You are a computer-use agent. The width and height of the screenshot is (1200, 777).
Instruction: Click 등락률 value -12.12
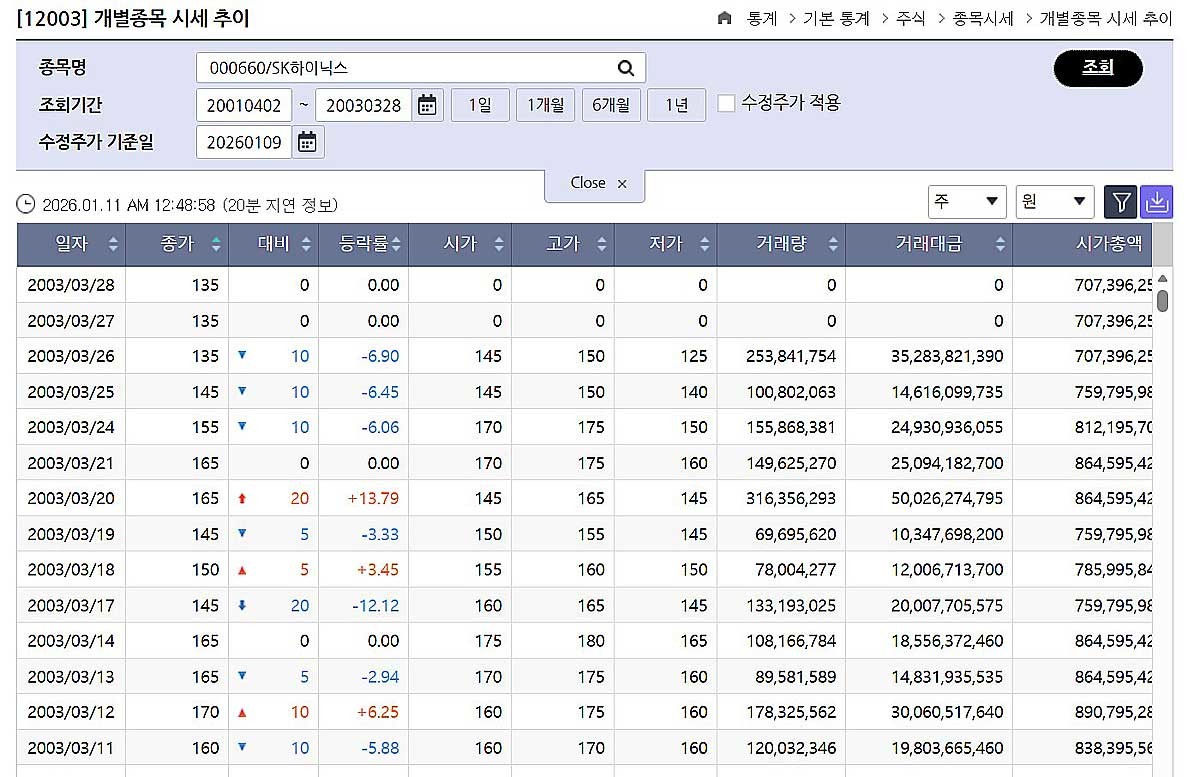[x=376, y=605]
